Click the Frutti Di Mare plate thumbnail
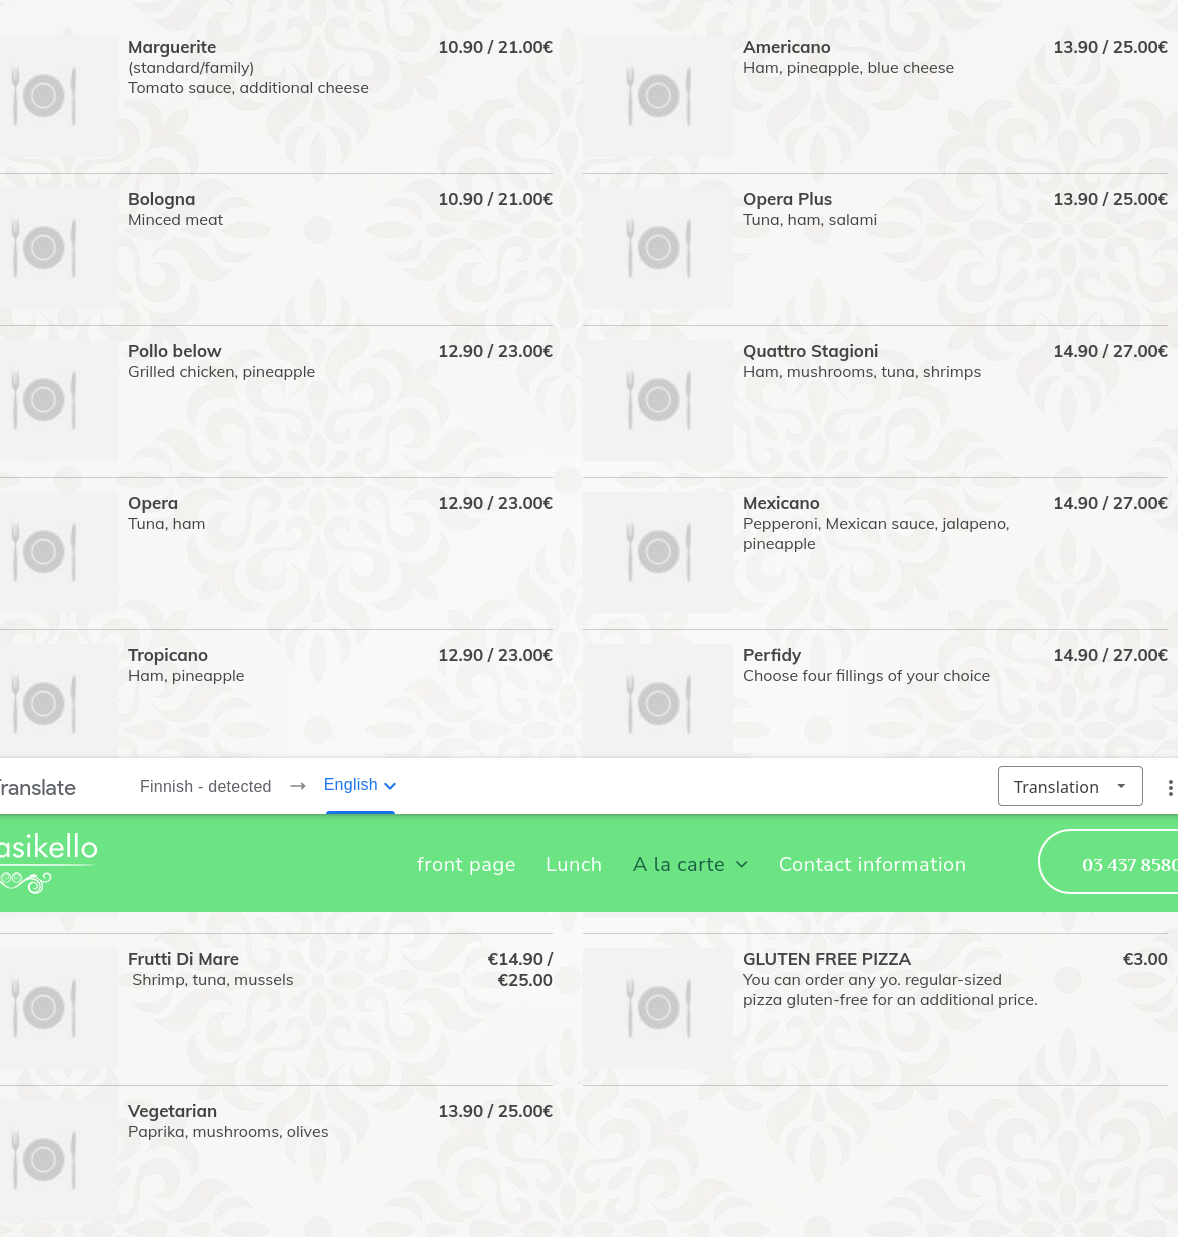Viewport: 1178px width, 1237px height. tap(44, 1008)
